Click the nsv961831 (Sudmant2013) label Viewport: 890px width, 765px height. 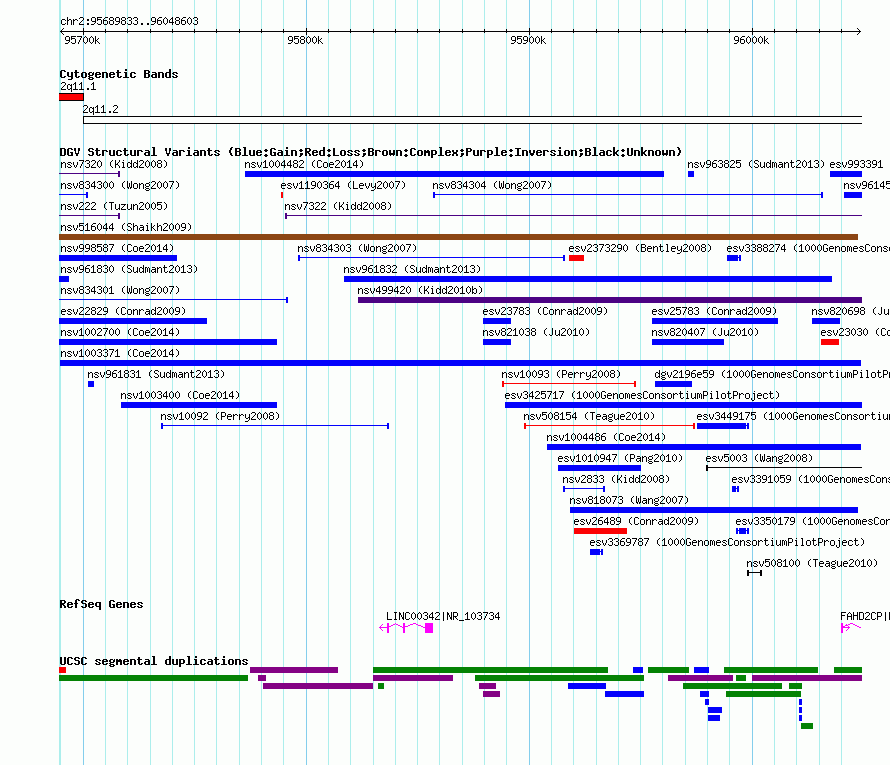pyautogui.click(x=156, y=374)
